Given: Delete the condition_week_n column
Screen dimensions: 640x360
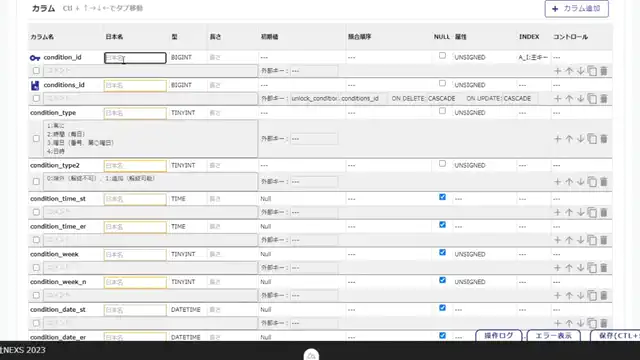Looking at the screenshot, I should click(x=604, y=296).
